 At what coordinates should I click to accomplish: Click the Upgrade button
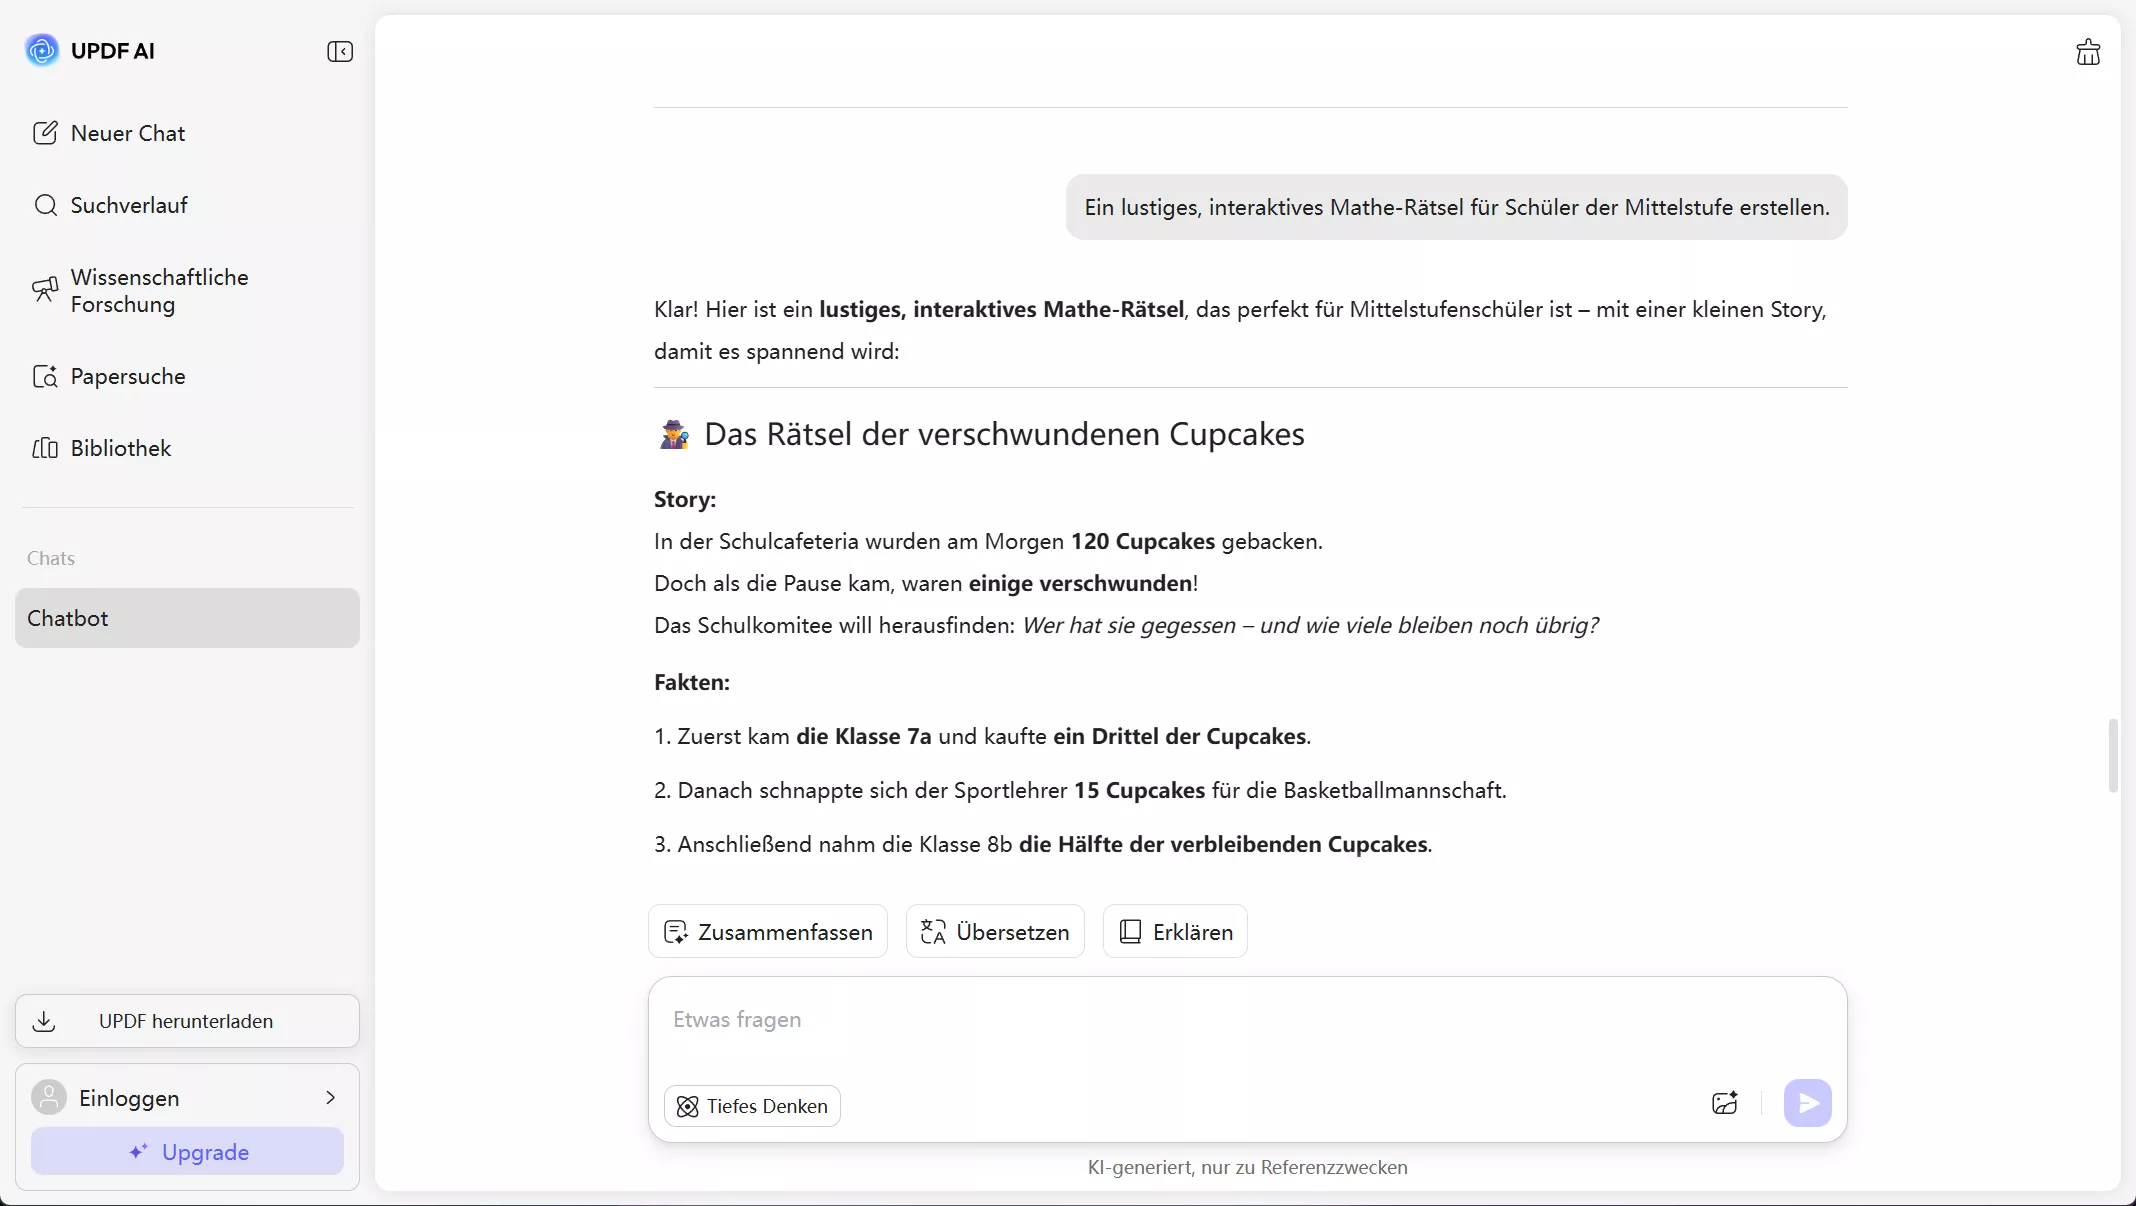point(187,1152)
